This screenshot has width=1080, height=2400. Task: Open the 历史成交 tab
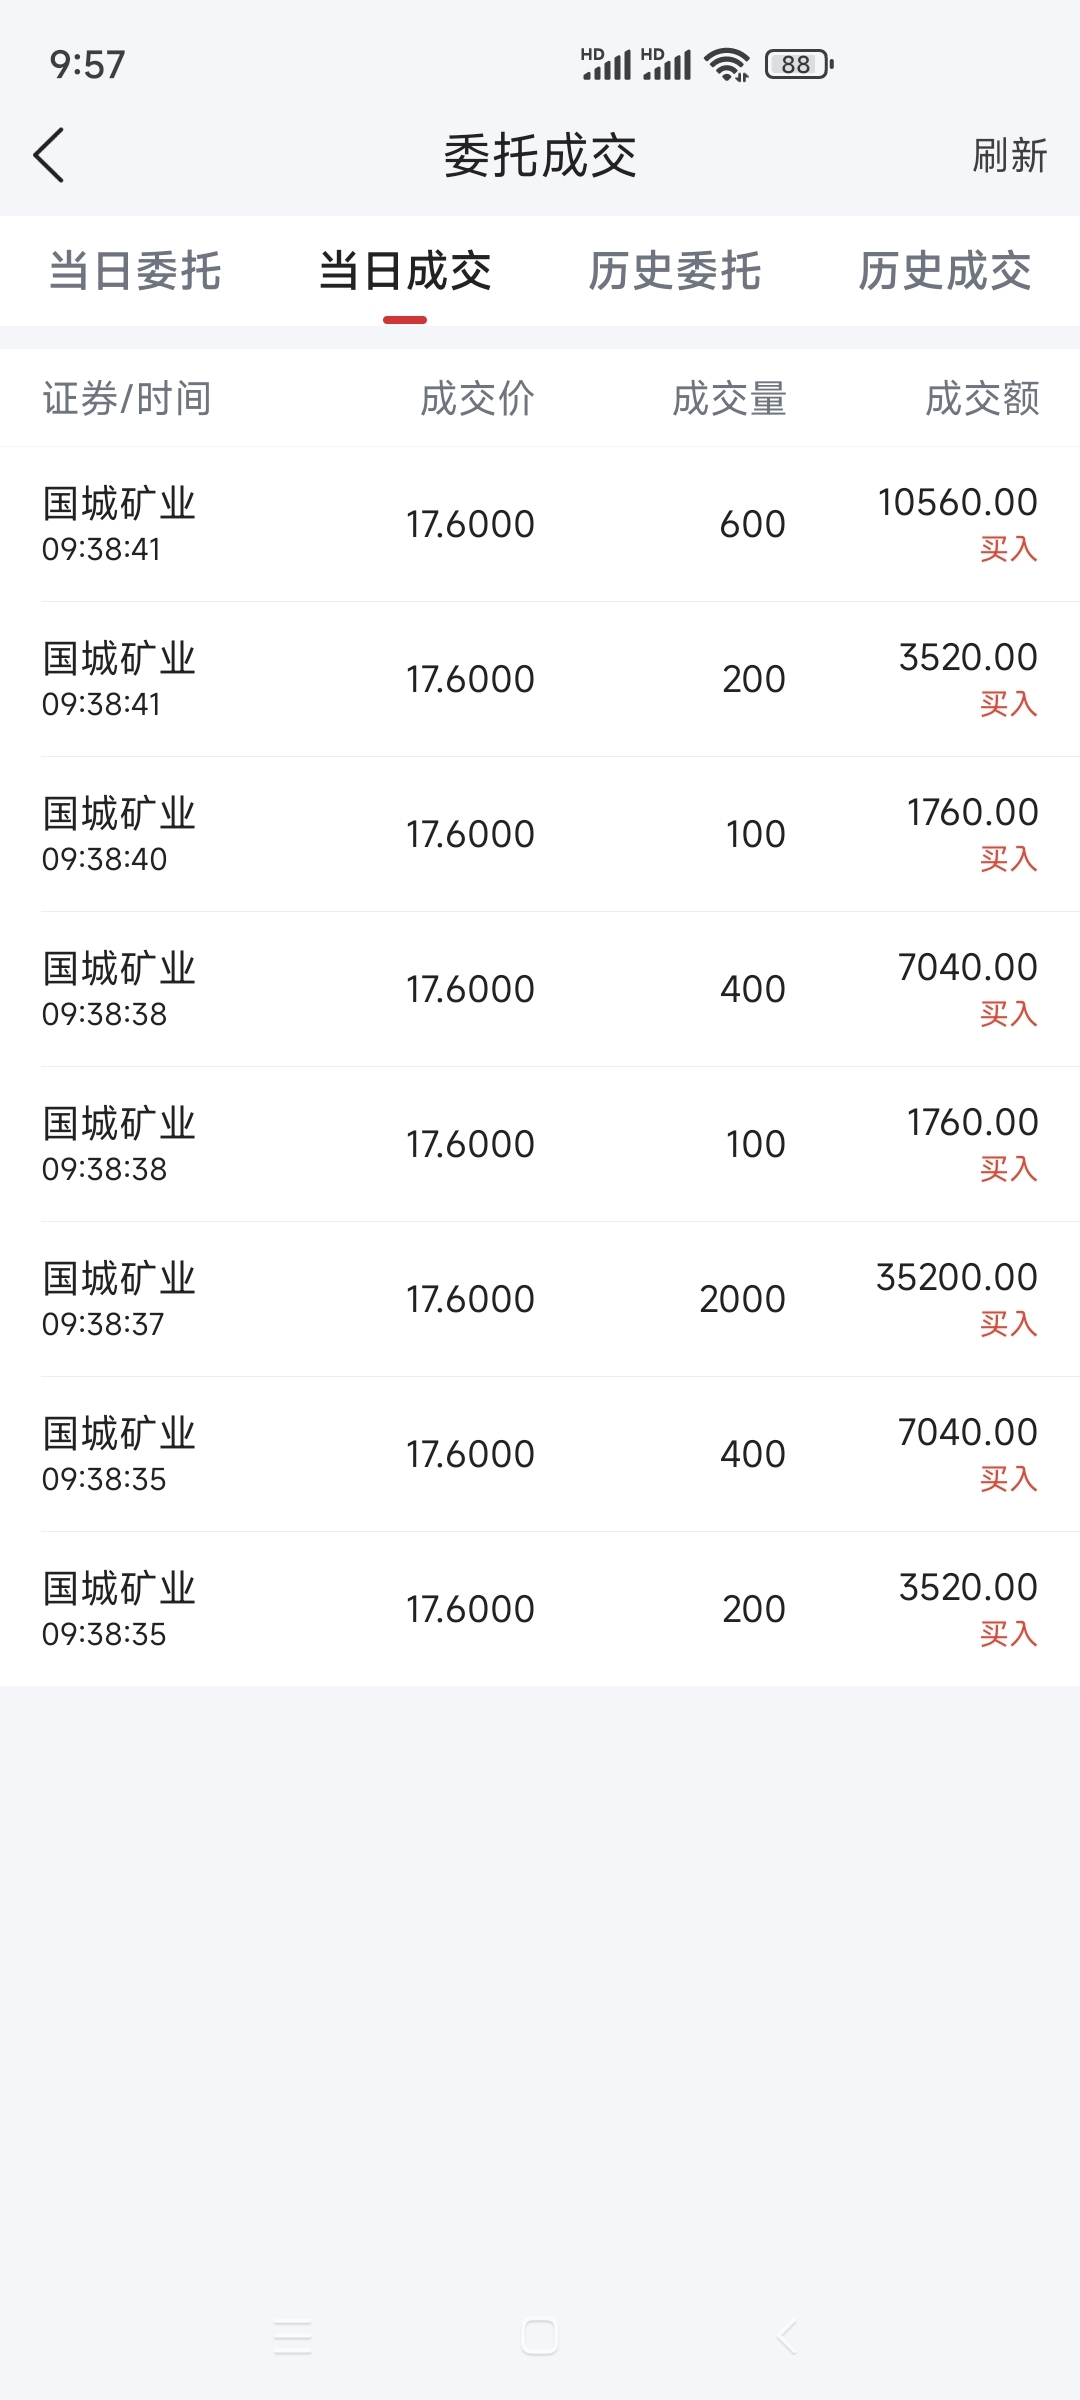click(944, 271)
